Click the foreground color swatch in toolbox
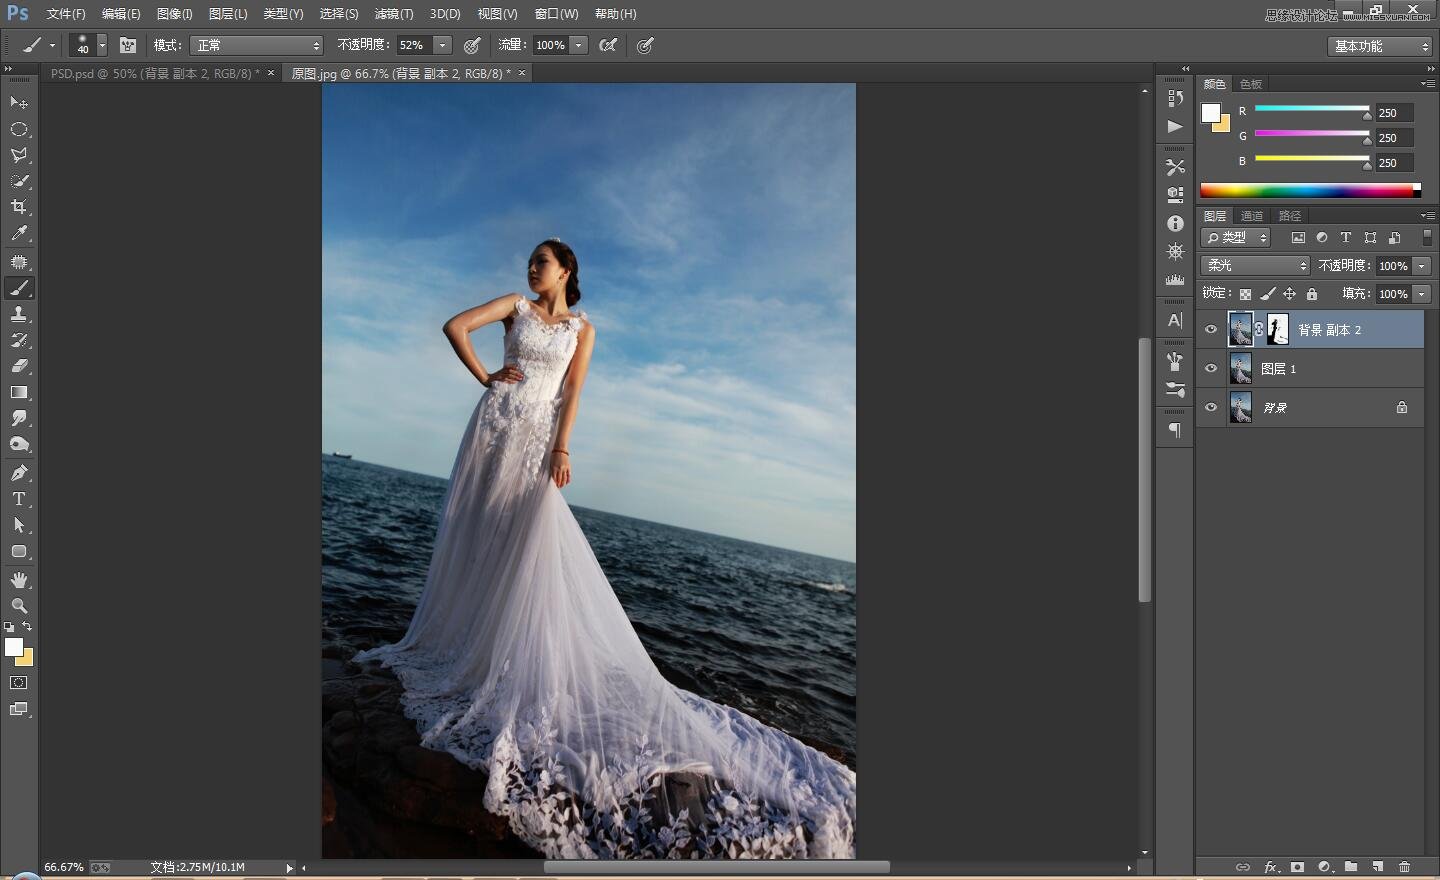This screenshot has width=1440, height=880. [x=14, y=647]
